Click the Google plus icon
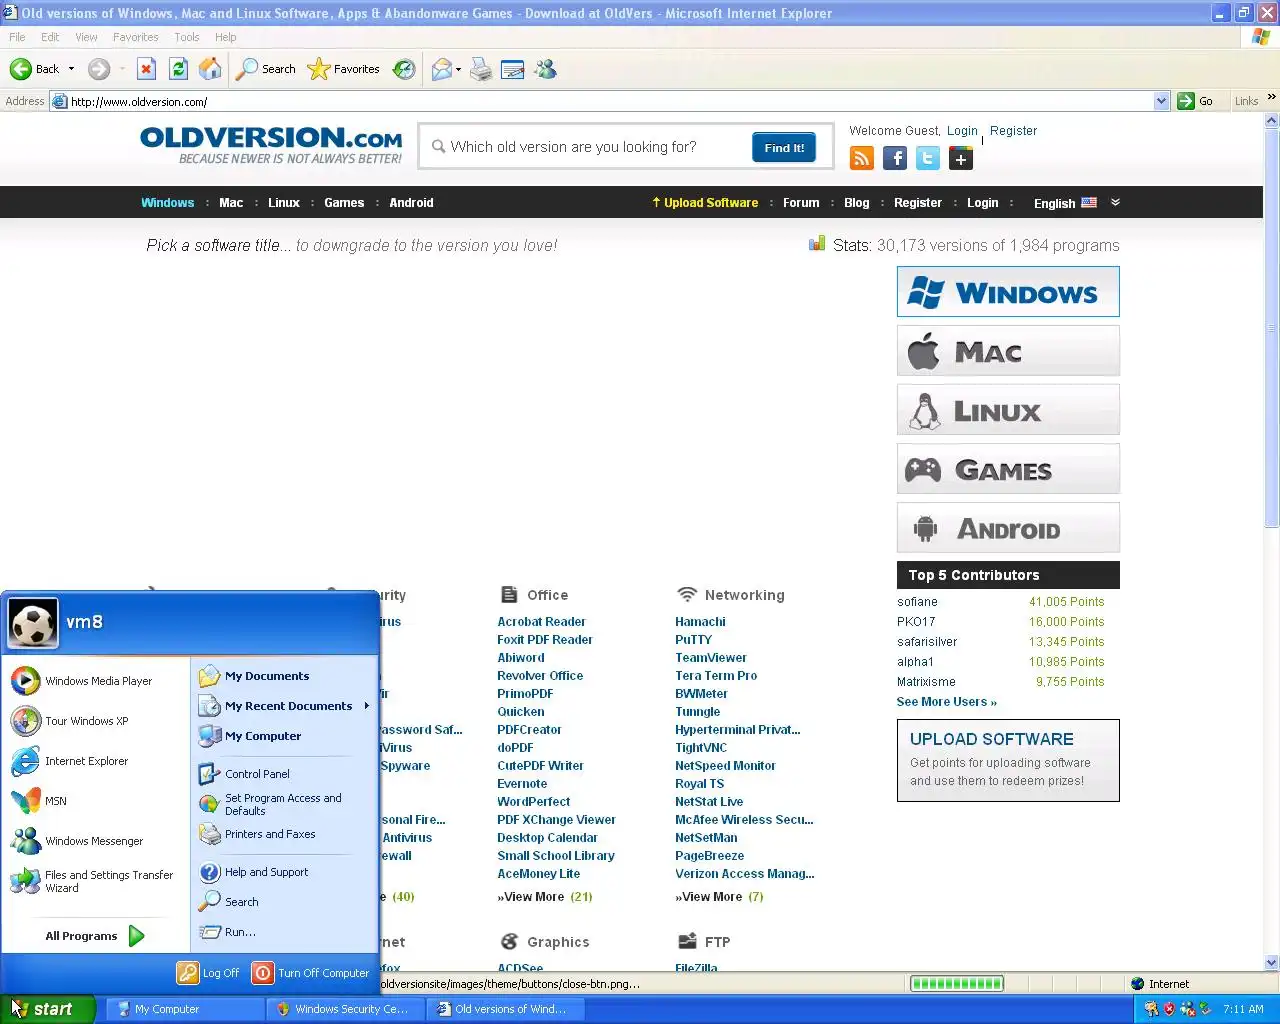This screenshot has width=1280, height=1024. (961, 158)
